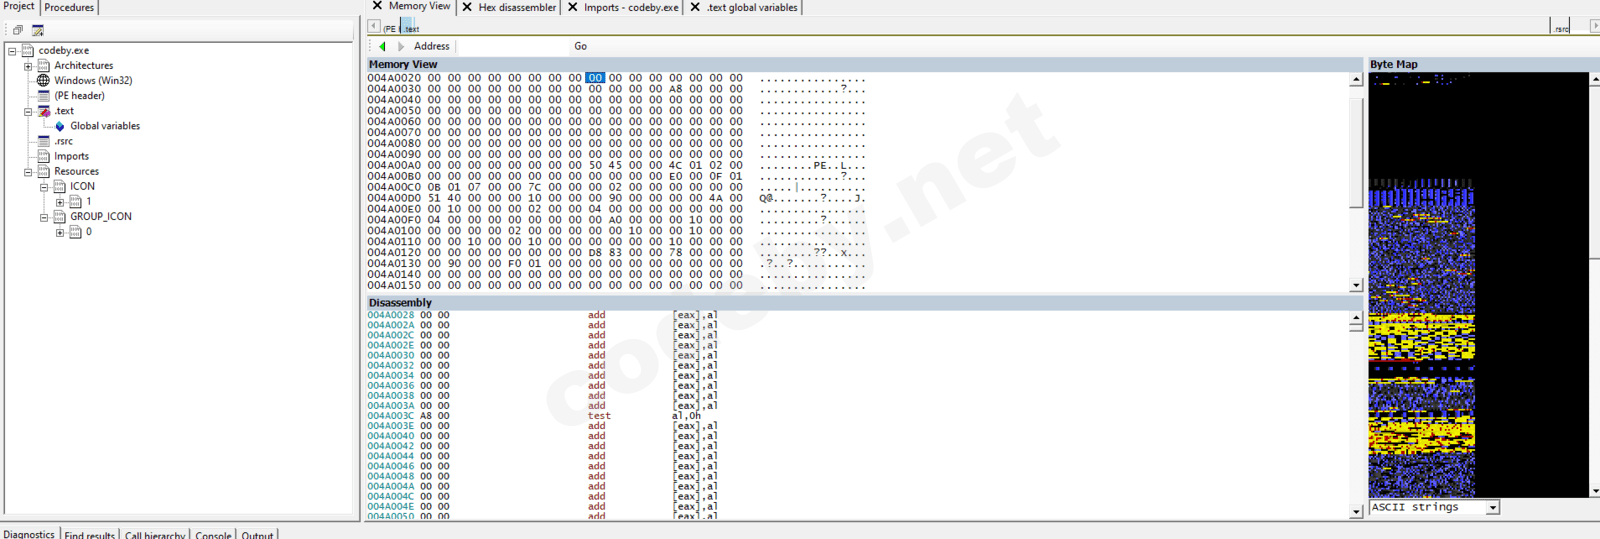
Task: Select disassembly address 004A0028
Action: [390, 315]
